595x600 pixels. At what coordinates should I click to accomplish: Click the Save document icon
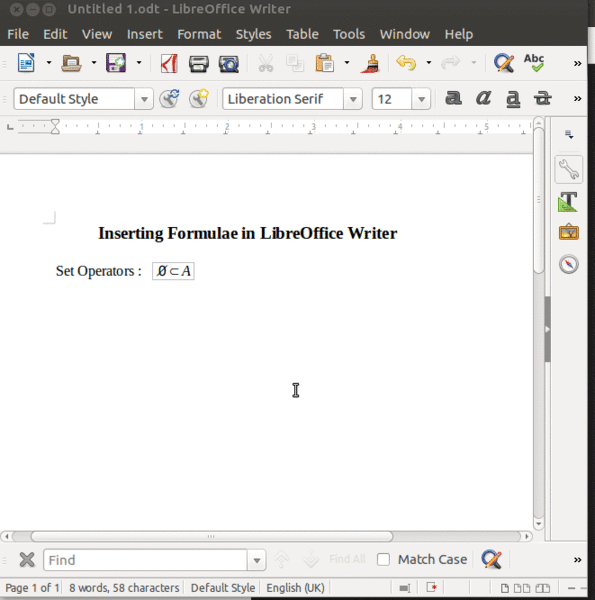[116, 63]
